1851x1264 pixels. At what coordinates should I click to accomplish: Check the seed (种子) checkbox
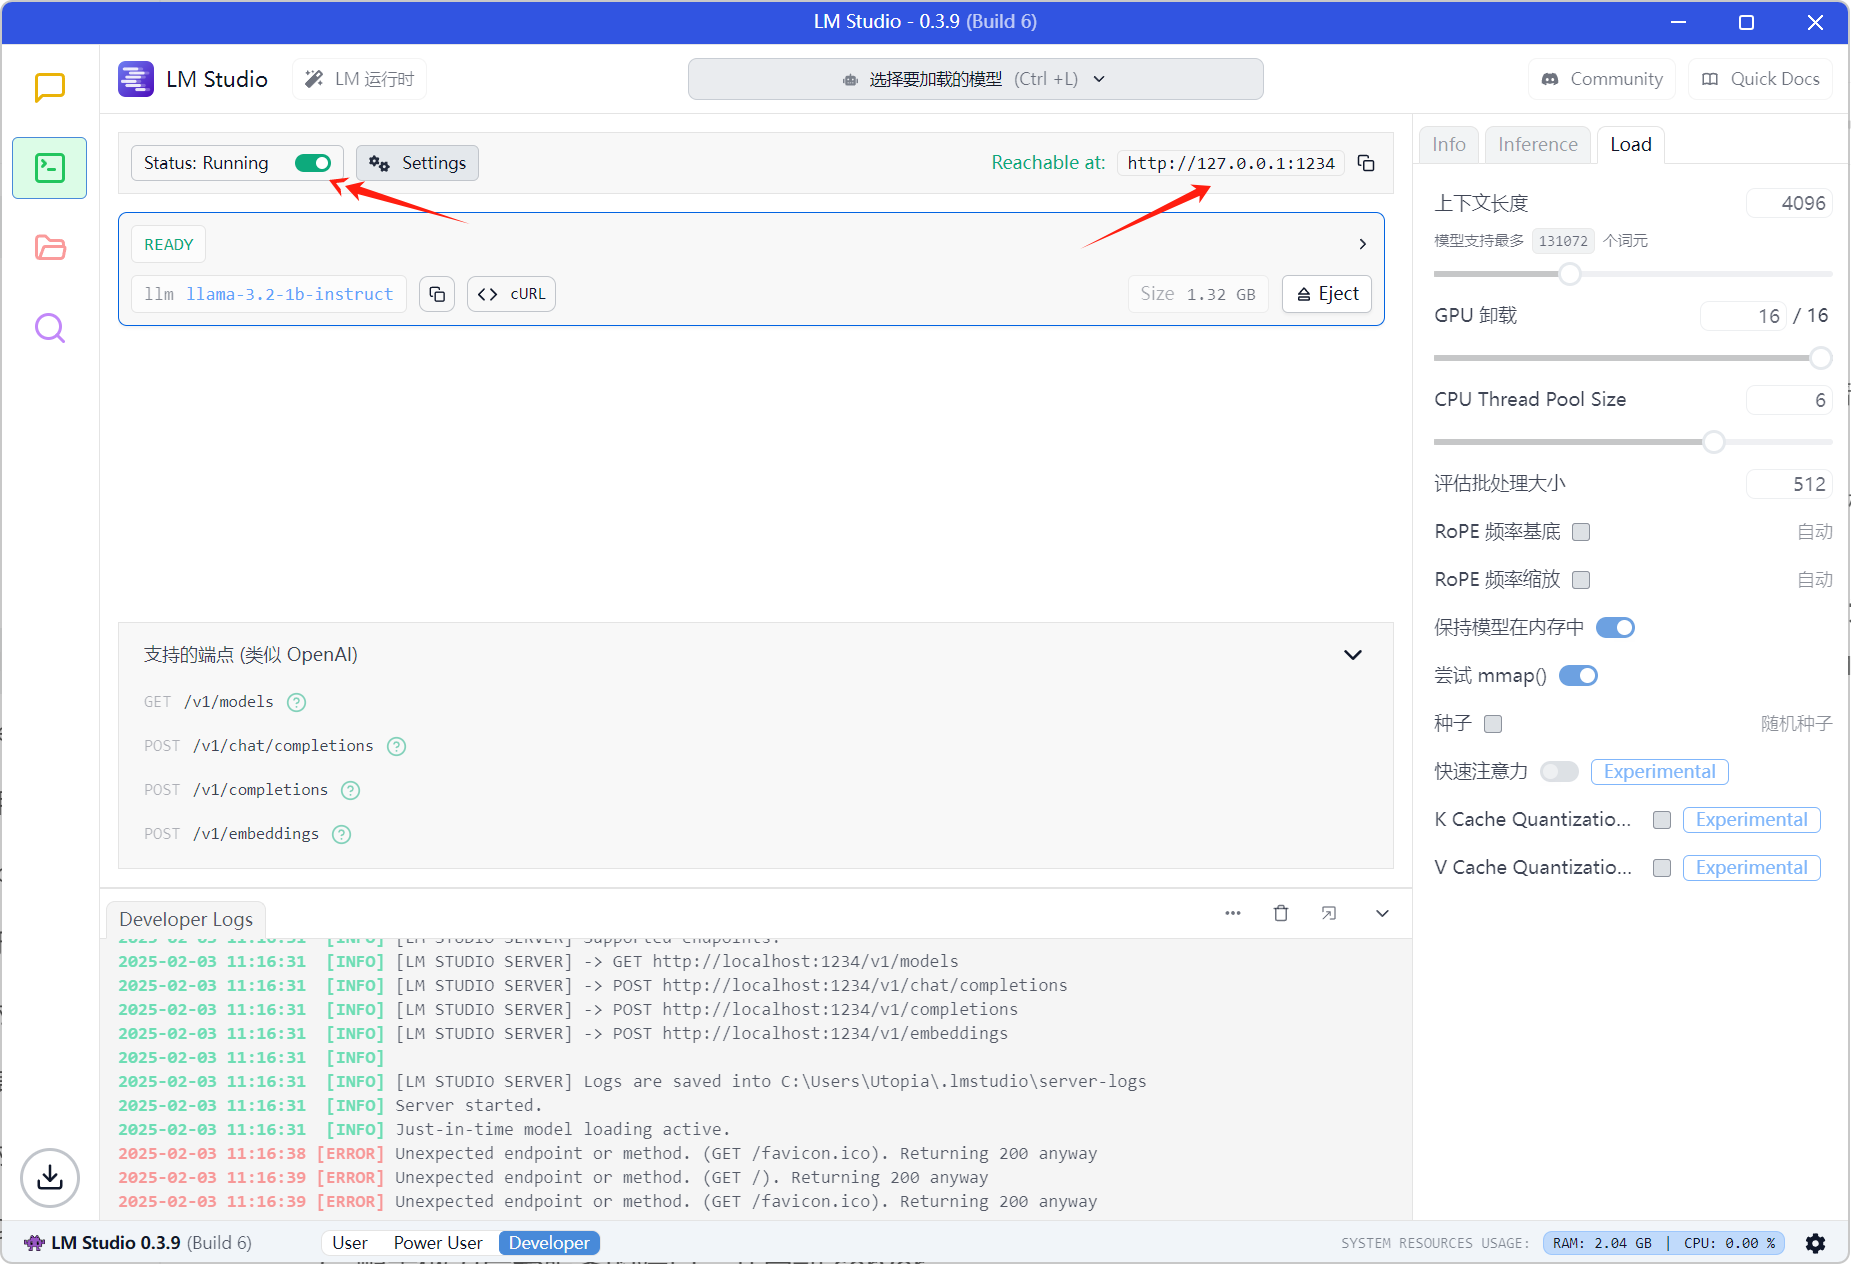click(x=1493, y=724)
